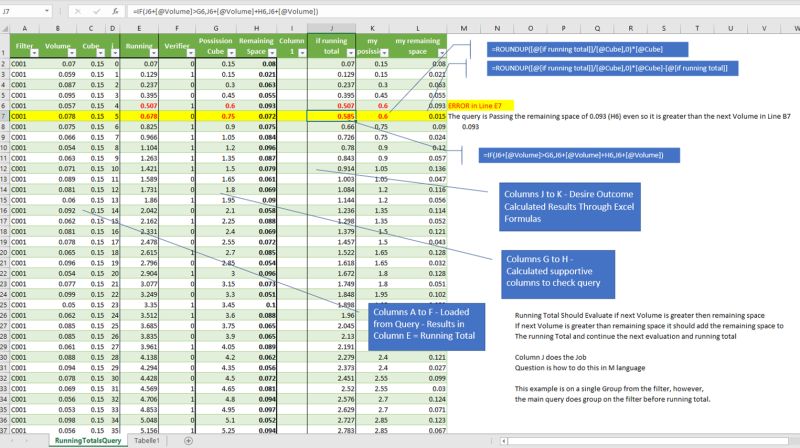Select the 'Columns G to H' blue box
The image size is (800, 448).
coord(558,274)
